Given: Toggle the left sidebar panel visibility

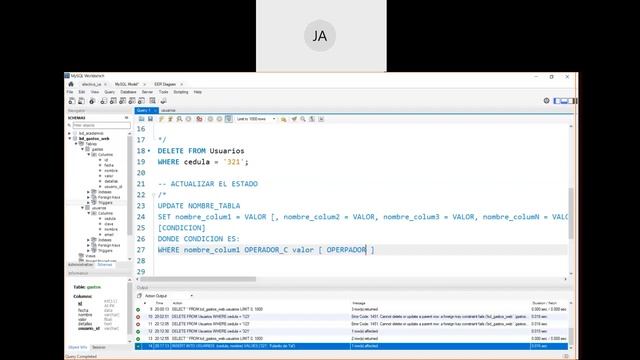Looking at the screenshot, I should [557, 101].
